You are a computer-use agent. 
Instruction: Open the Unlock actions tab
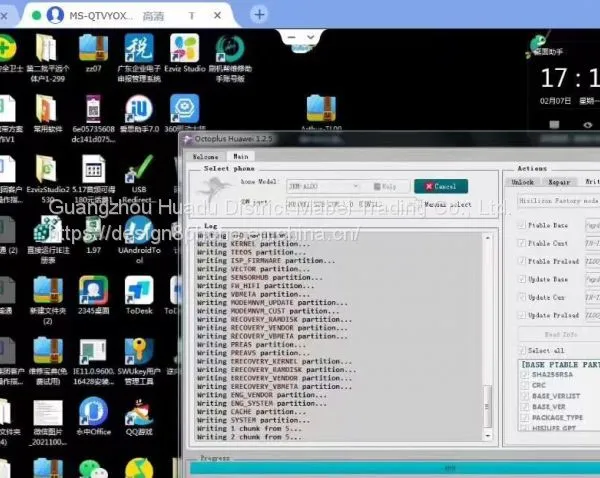[x=522, y=182]
